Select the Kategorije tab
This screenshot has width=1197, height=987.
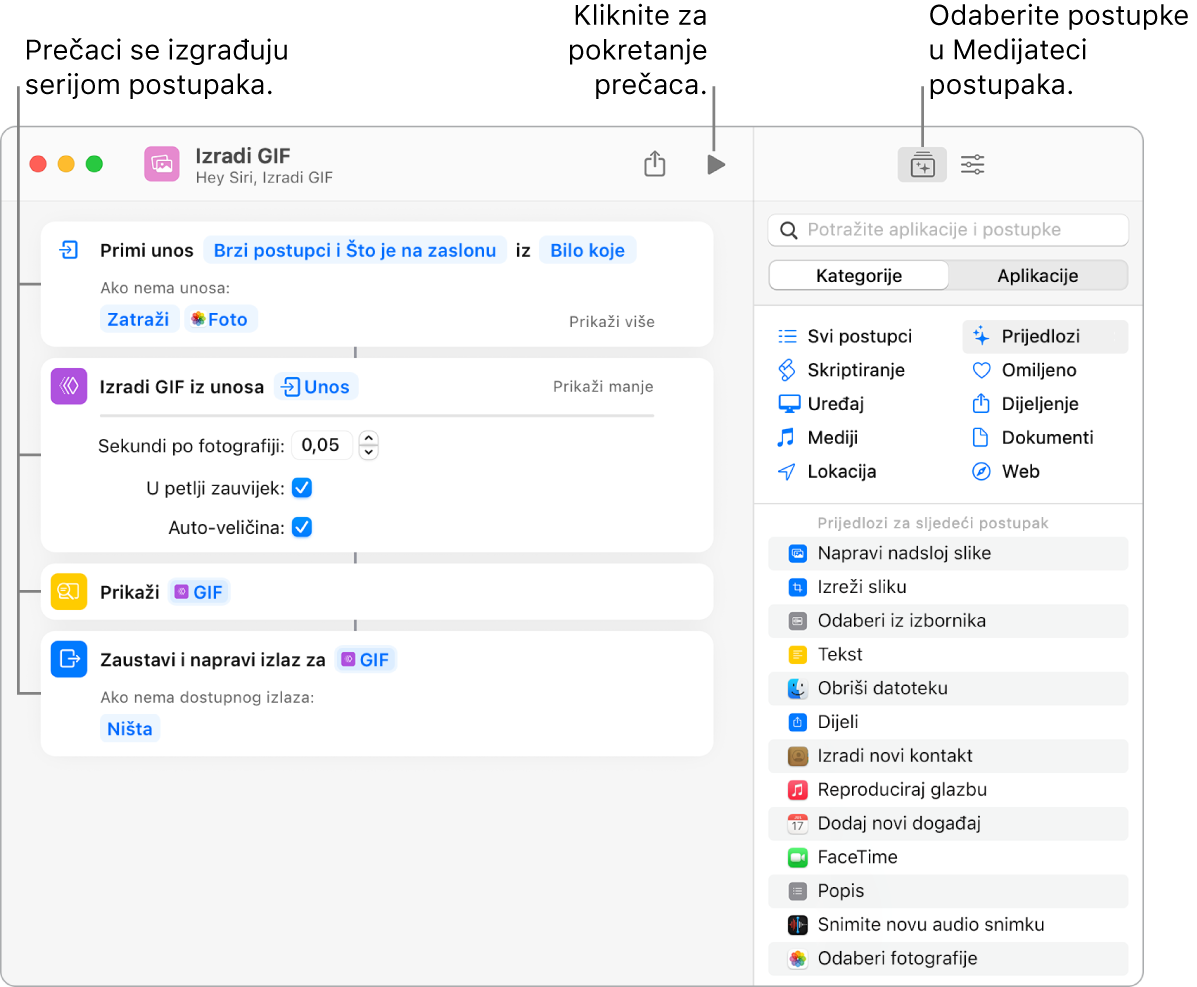click(858, 275)
